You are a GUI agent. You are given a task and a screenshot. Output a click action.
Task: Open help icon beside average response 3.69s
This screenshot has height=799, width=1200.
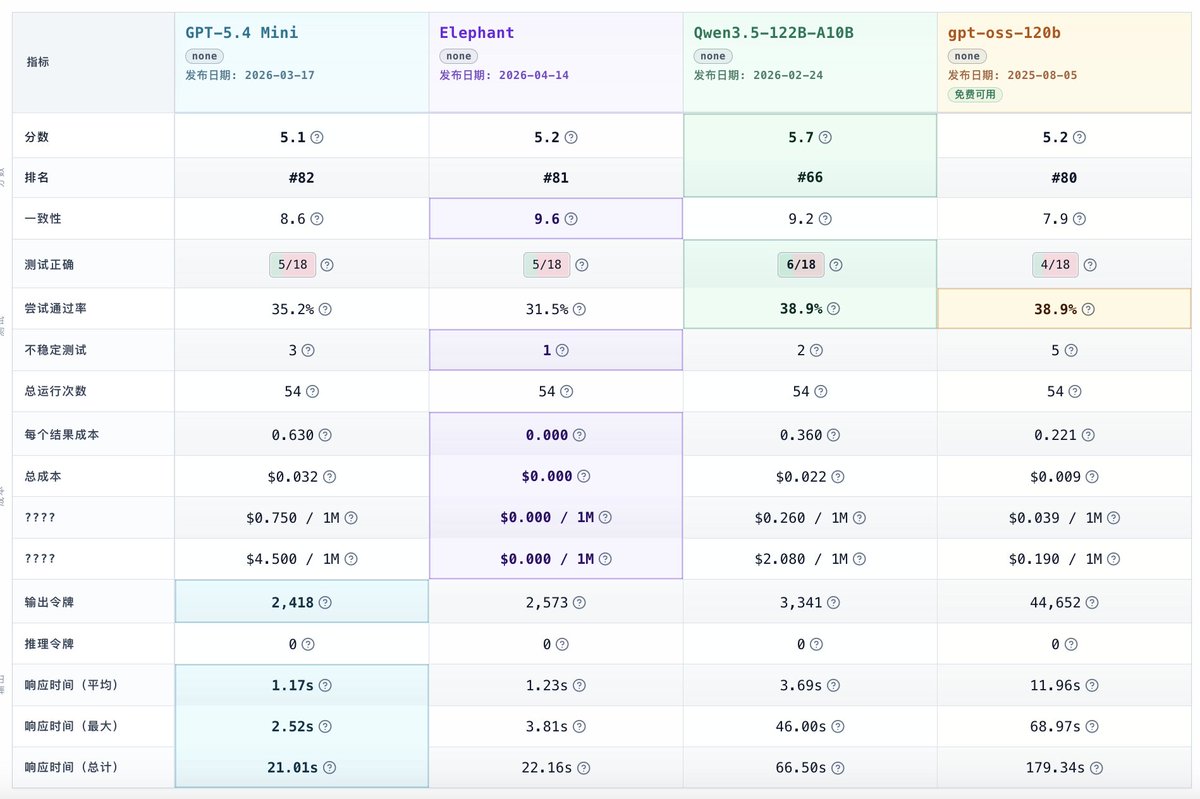[833, 686]
